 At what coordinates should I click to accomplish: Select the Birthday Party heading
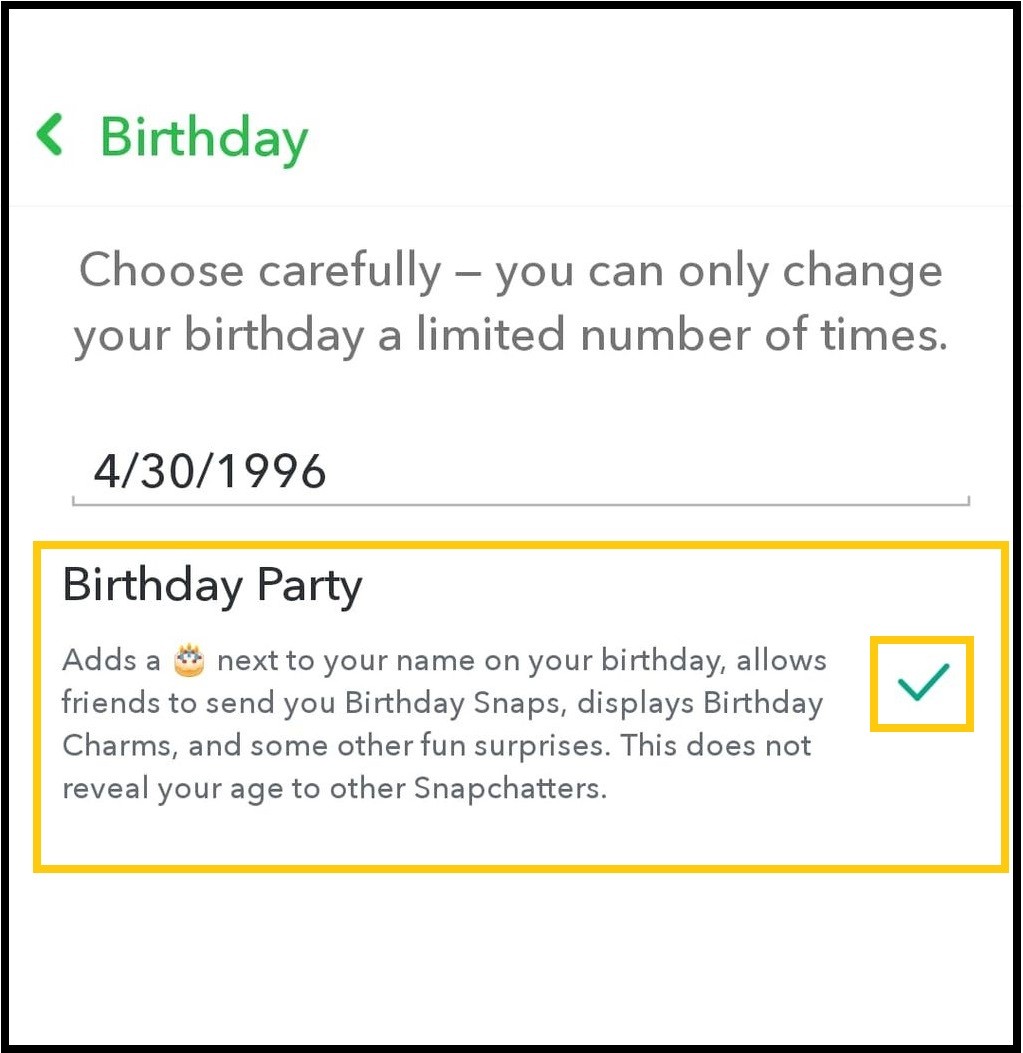click(x=212, y=585)
